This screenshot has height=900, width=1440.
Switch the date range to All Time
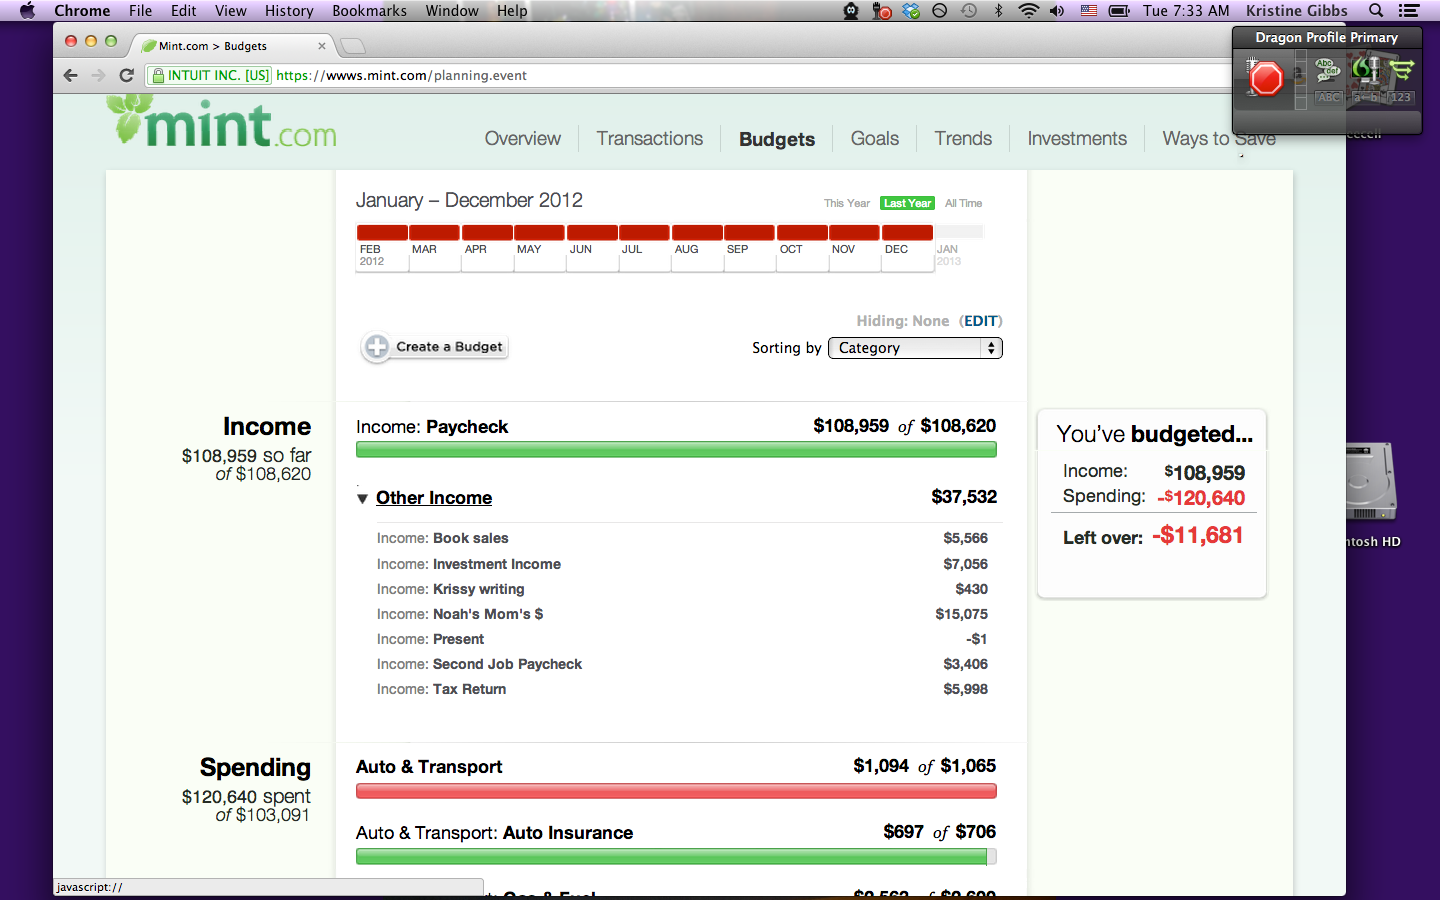point(963,203)
